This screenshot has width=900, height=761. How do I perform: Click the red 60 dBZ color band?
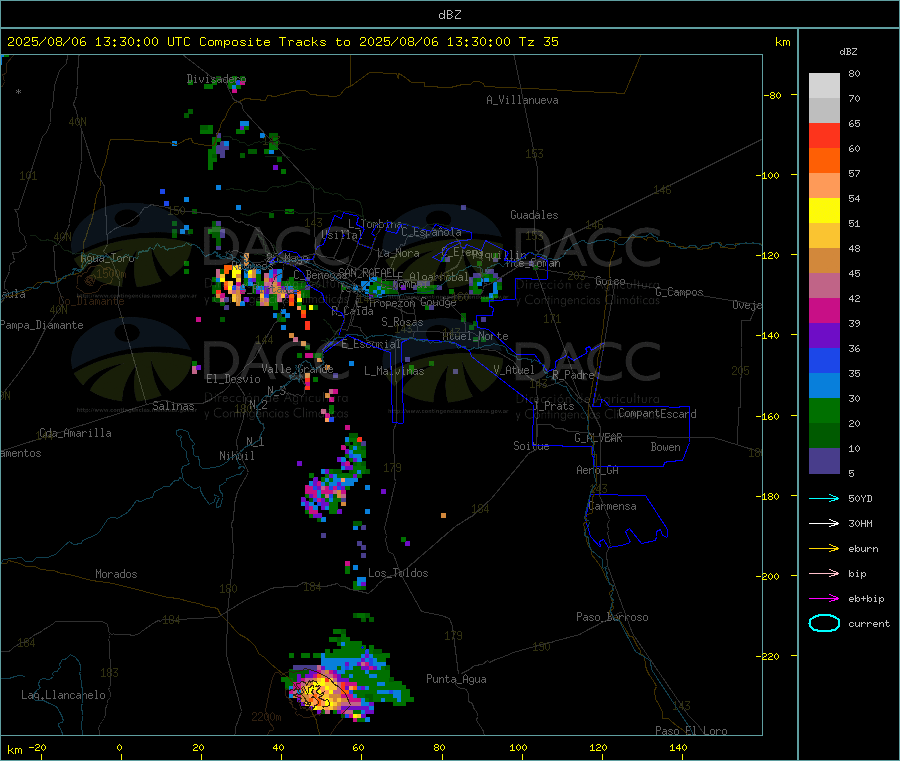pyautogui.click(x=824, y=135)
